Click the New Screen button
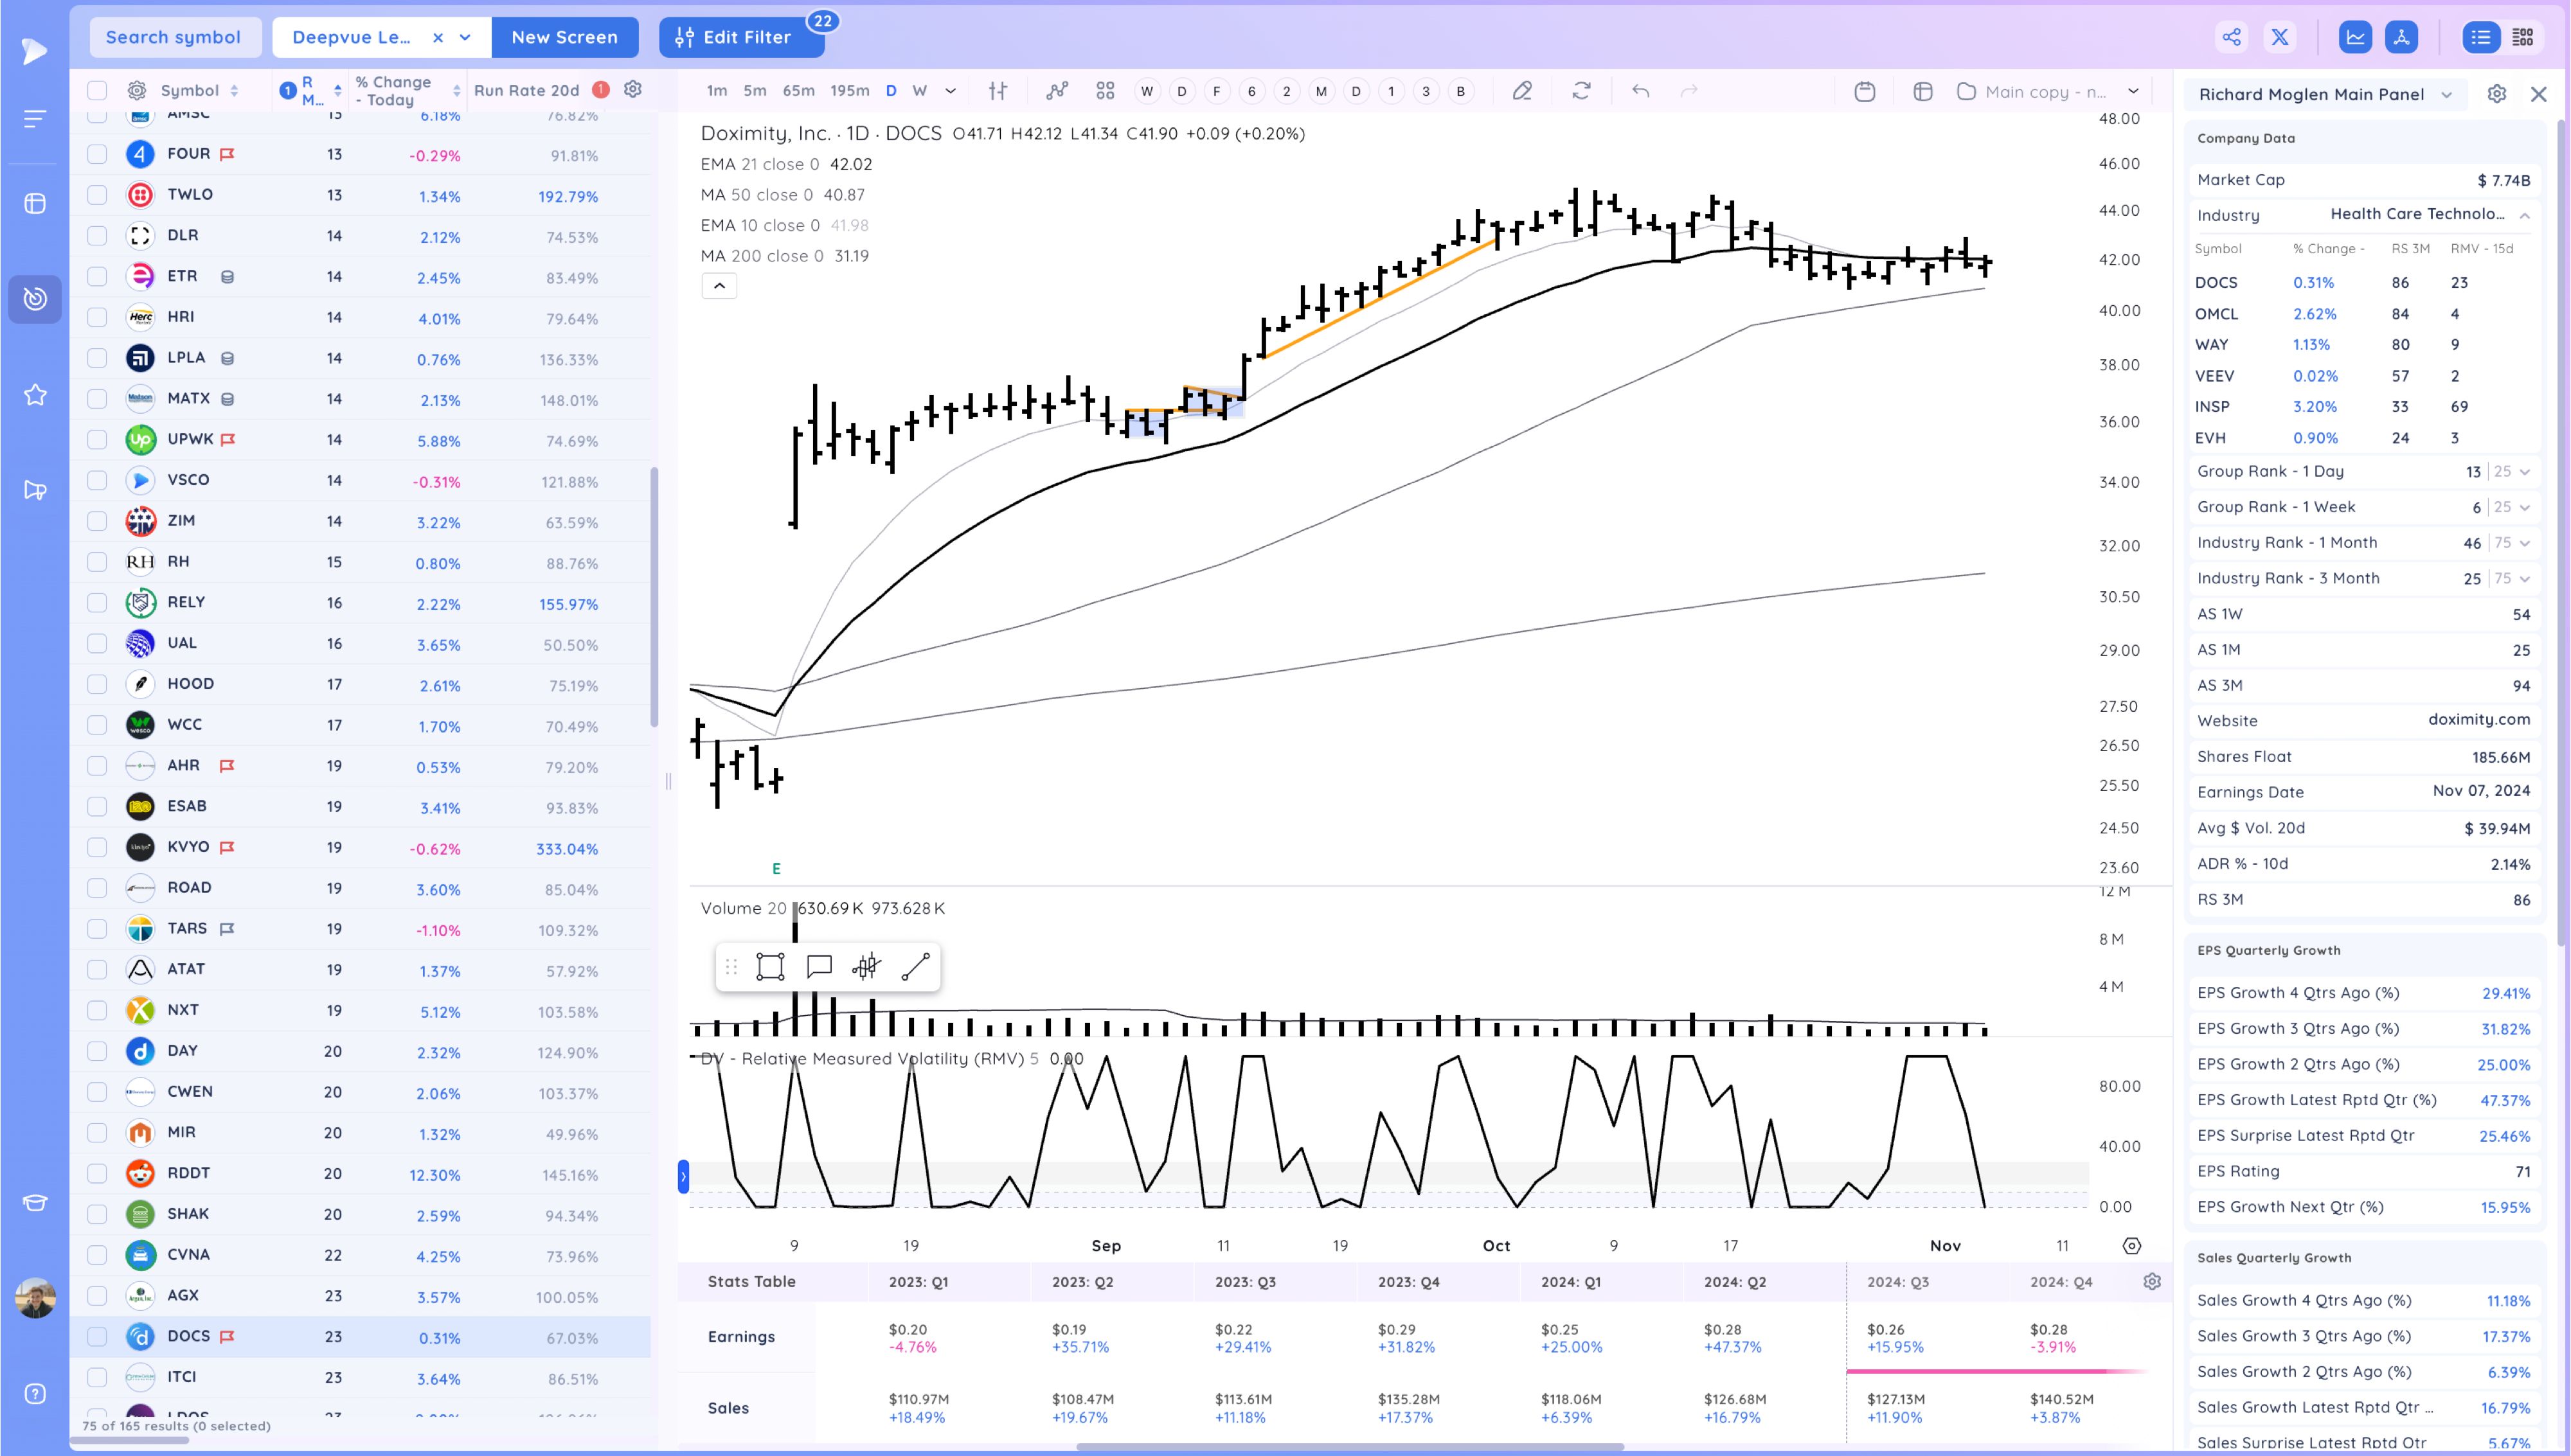Viewport: 2571px width, 1456px height. pyautogui.click(x=564, y=38)
